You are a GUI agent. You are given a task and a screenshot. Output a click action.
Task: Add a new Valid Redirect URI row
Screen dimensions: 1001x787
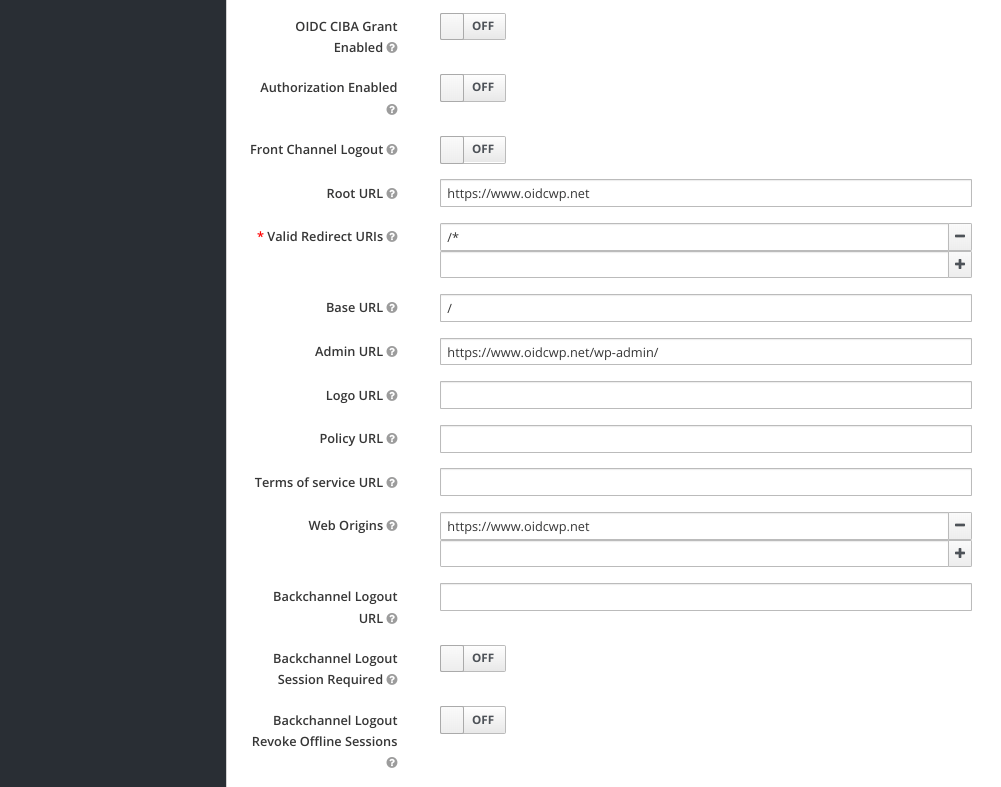959,264
